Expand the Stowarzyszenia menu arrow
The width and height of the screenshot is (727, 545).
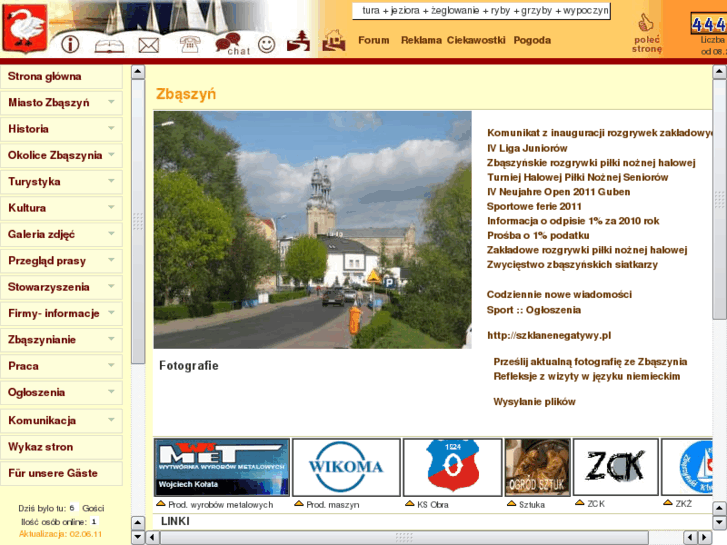(111, 286)
